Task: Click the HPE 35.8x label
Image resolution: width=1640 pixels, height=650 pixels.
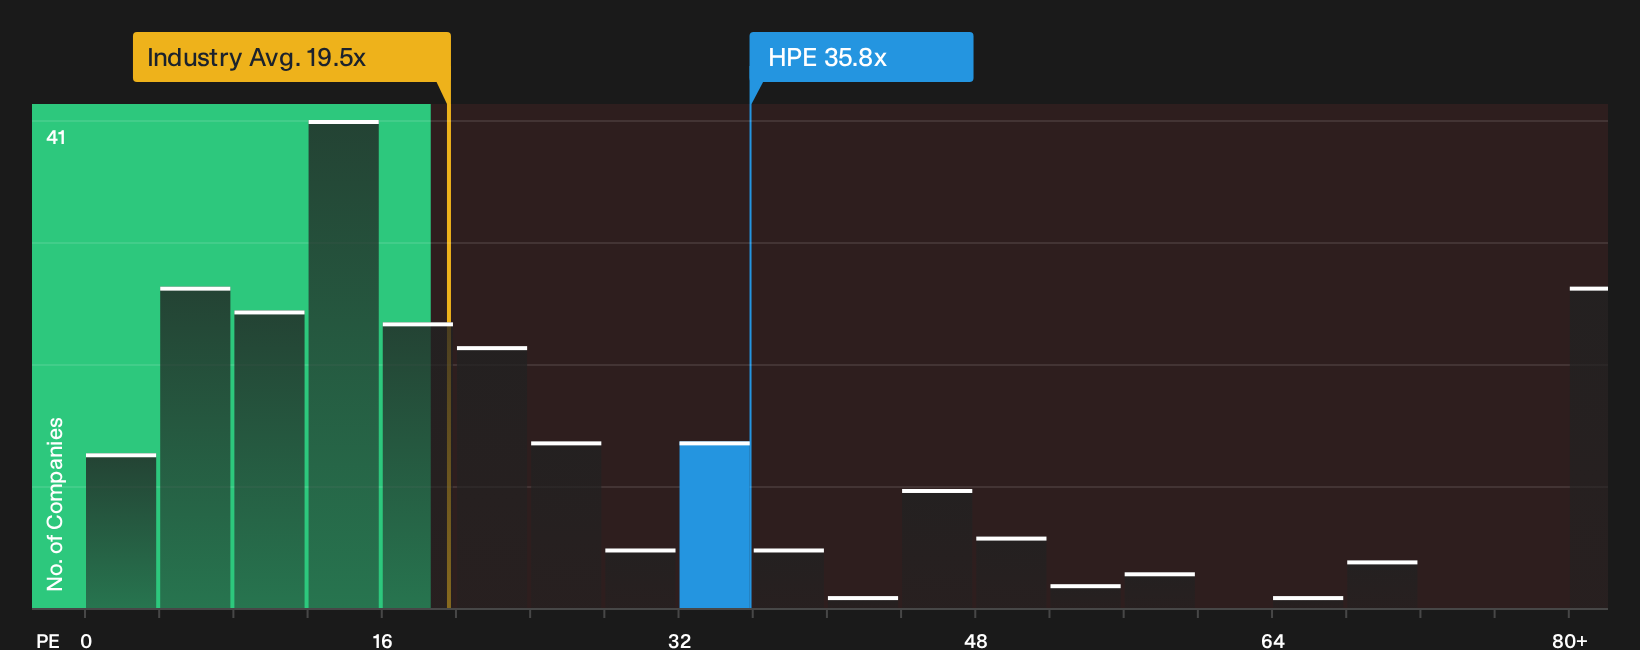Action: click(x=861, y=57)
